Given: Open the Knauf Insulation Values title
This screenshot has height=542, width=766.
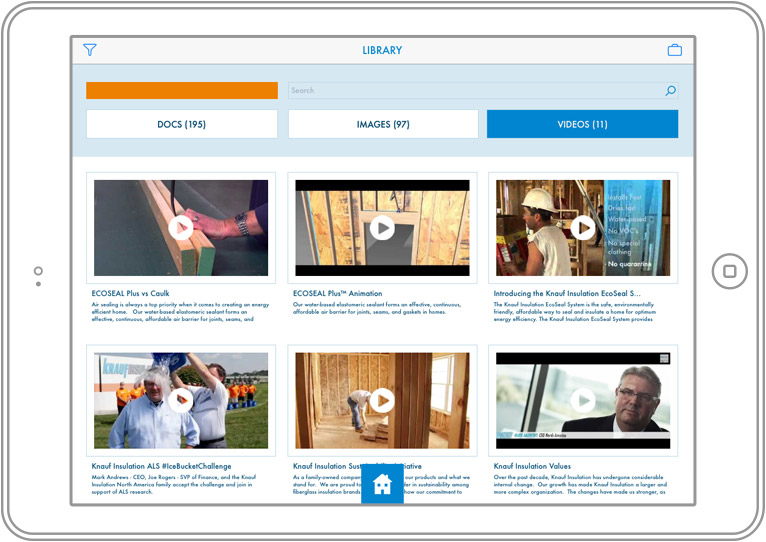Looking at the screenshot, I should tap(532, 466).
